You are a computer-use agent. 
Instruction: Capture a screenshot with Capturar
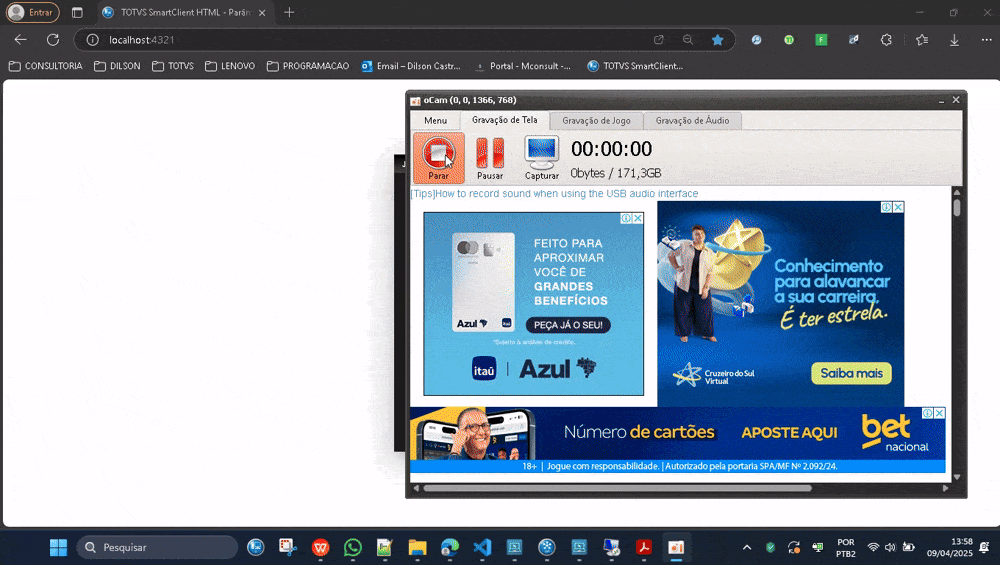[x=541, y=158]
